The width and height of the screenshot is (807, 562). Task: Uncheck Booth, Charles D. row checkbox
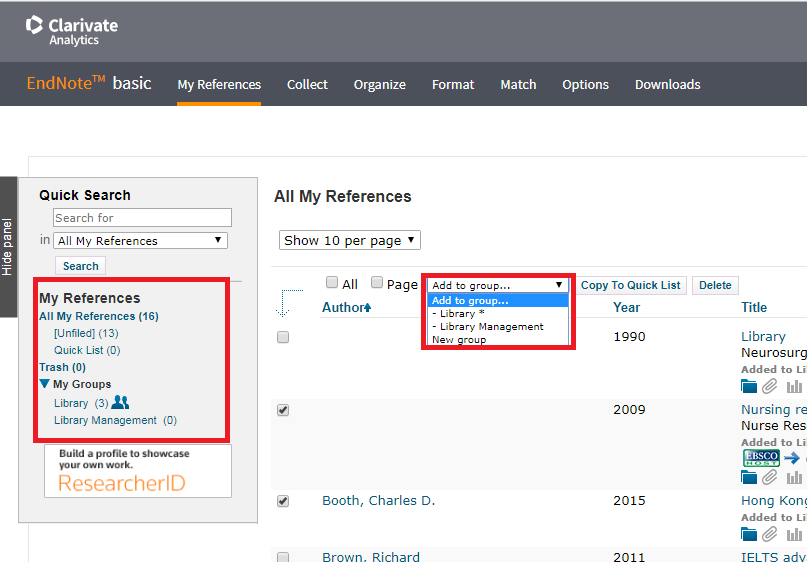pyautogui.click(x=283, y=501)
